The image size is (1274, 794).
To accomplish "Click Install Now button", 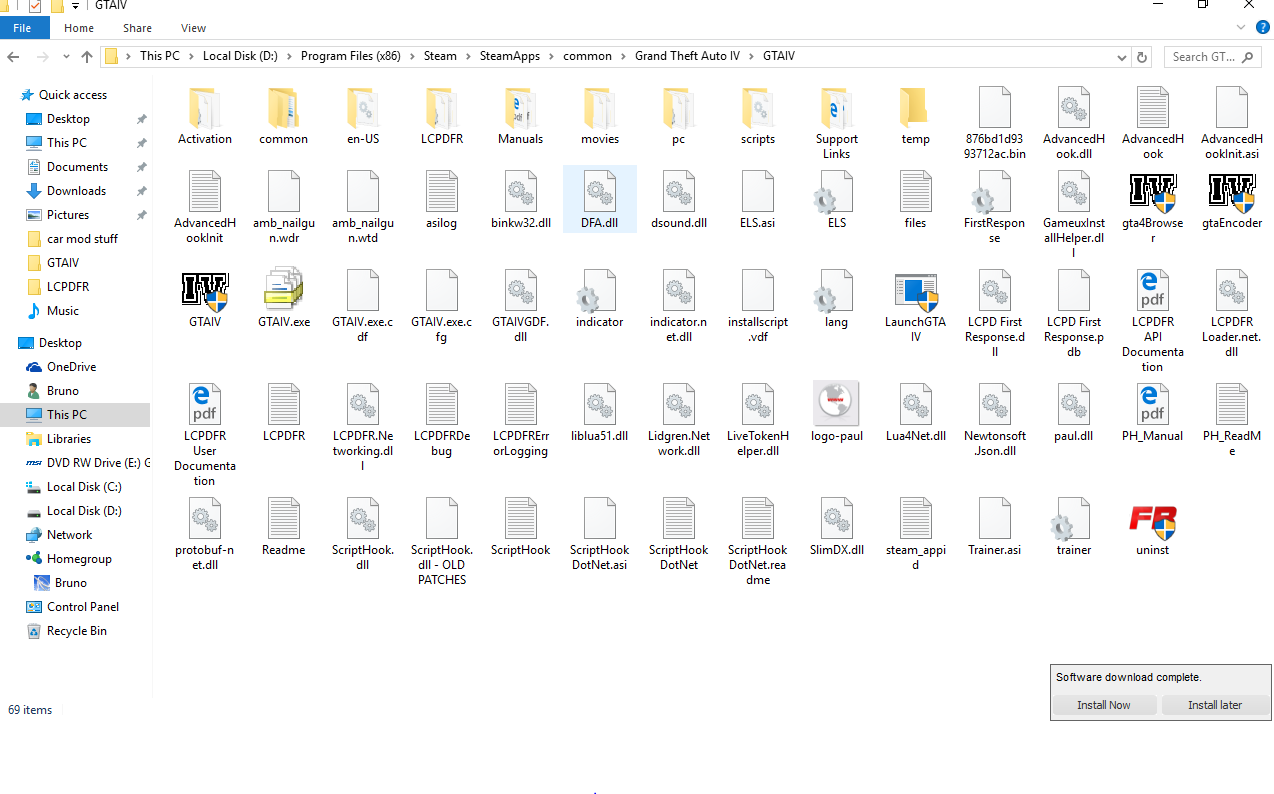I will tap(1104, 705).
